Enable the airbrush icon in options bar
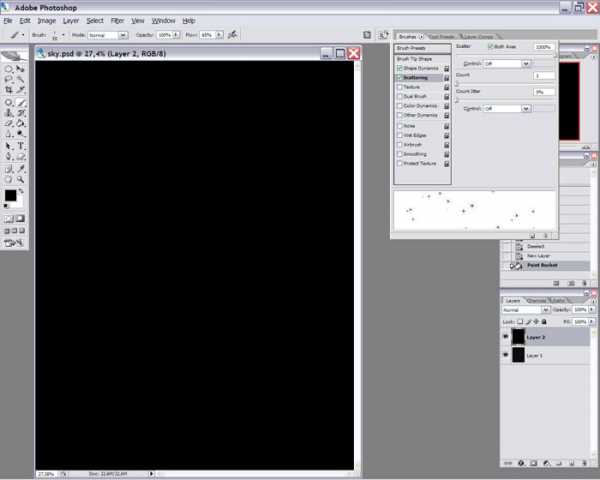This screenshot has height=480, width=600. click(x=233, y=34)
